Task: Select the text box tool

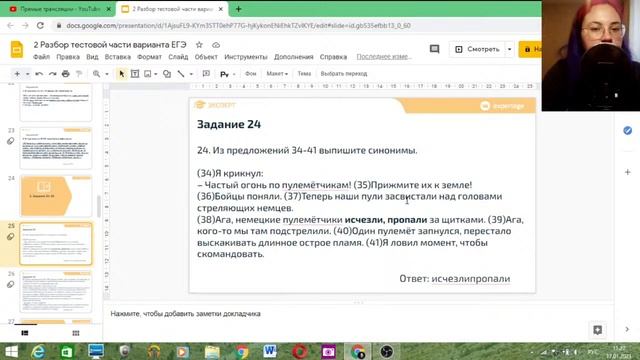Action: [135, 74]
